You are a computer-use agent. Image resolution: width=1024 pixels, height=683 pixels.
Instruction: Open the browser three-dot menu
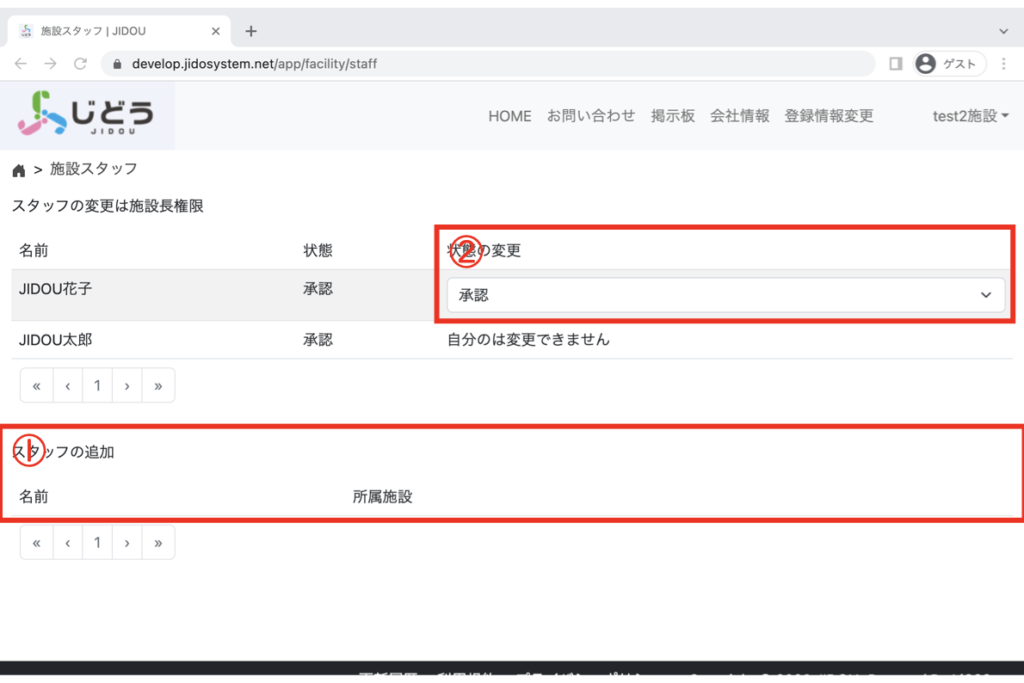click(1002, 63)
